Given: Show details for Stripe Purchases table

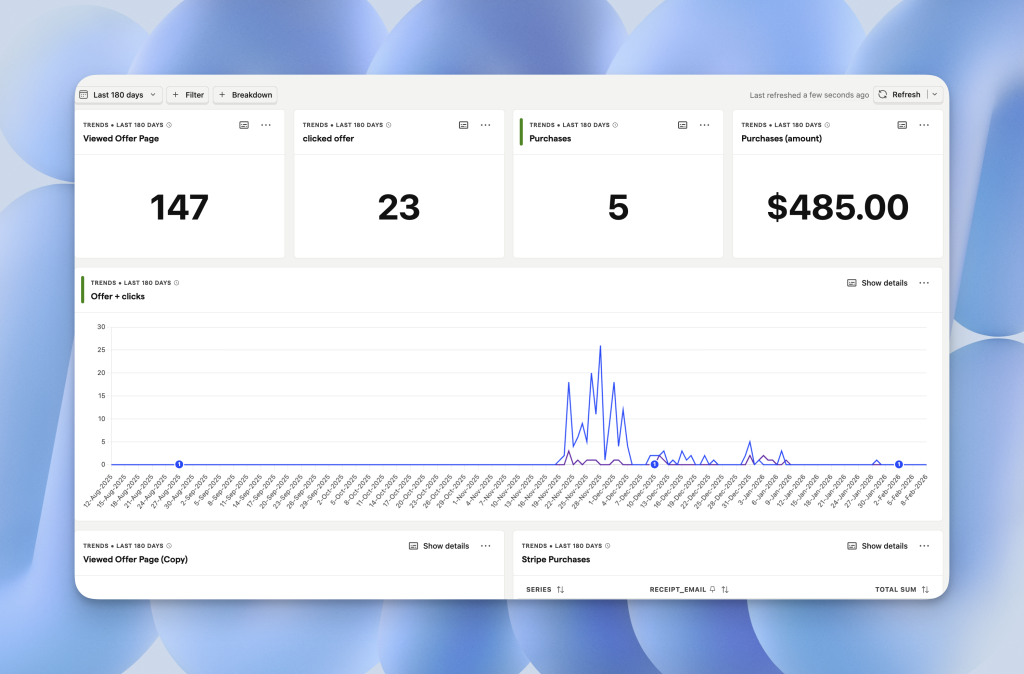Looking at the screenshot, I should (877, 546).
